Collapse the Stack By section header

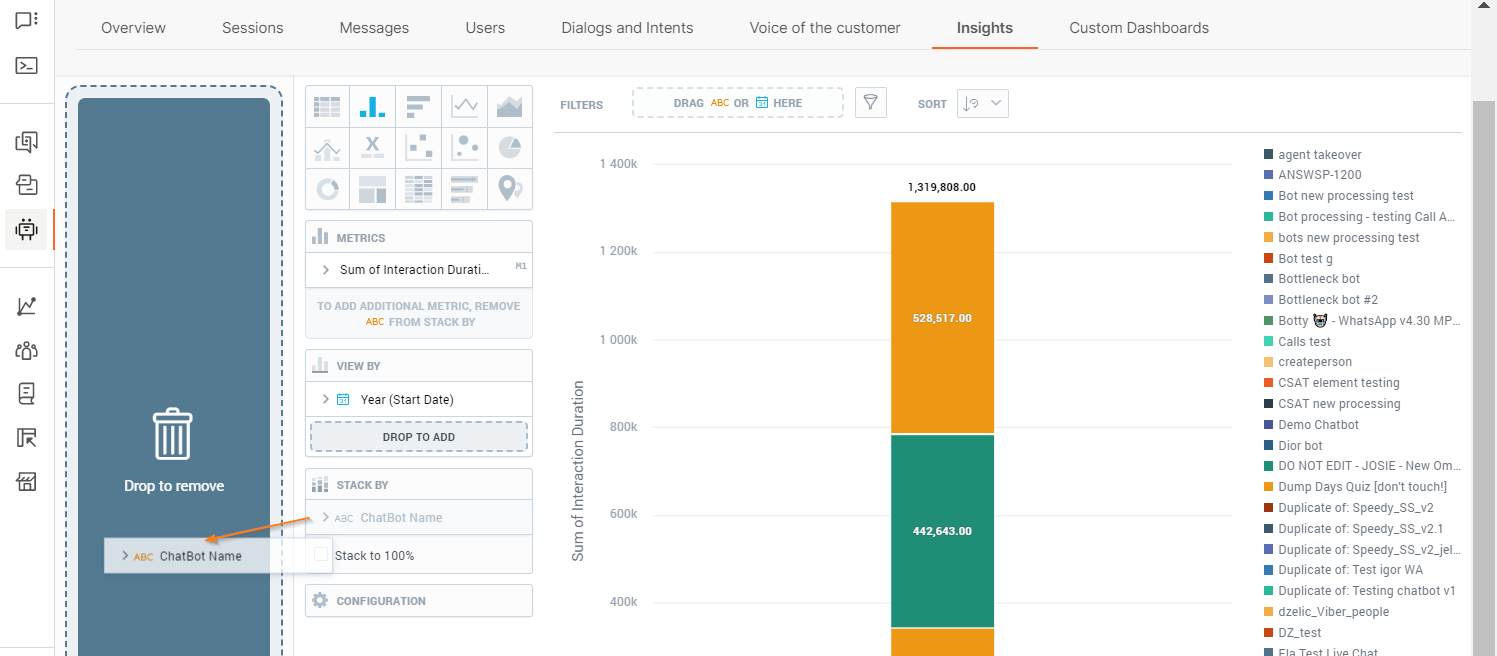pos(419,485)
